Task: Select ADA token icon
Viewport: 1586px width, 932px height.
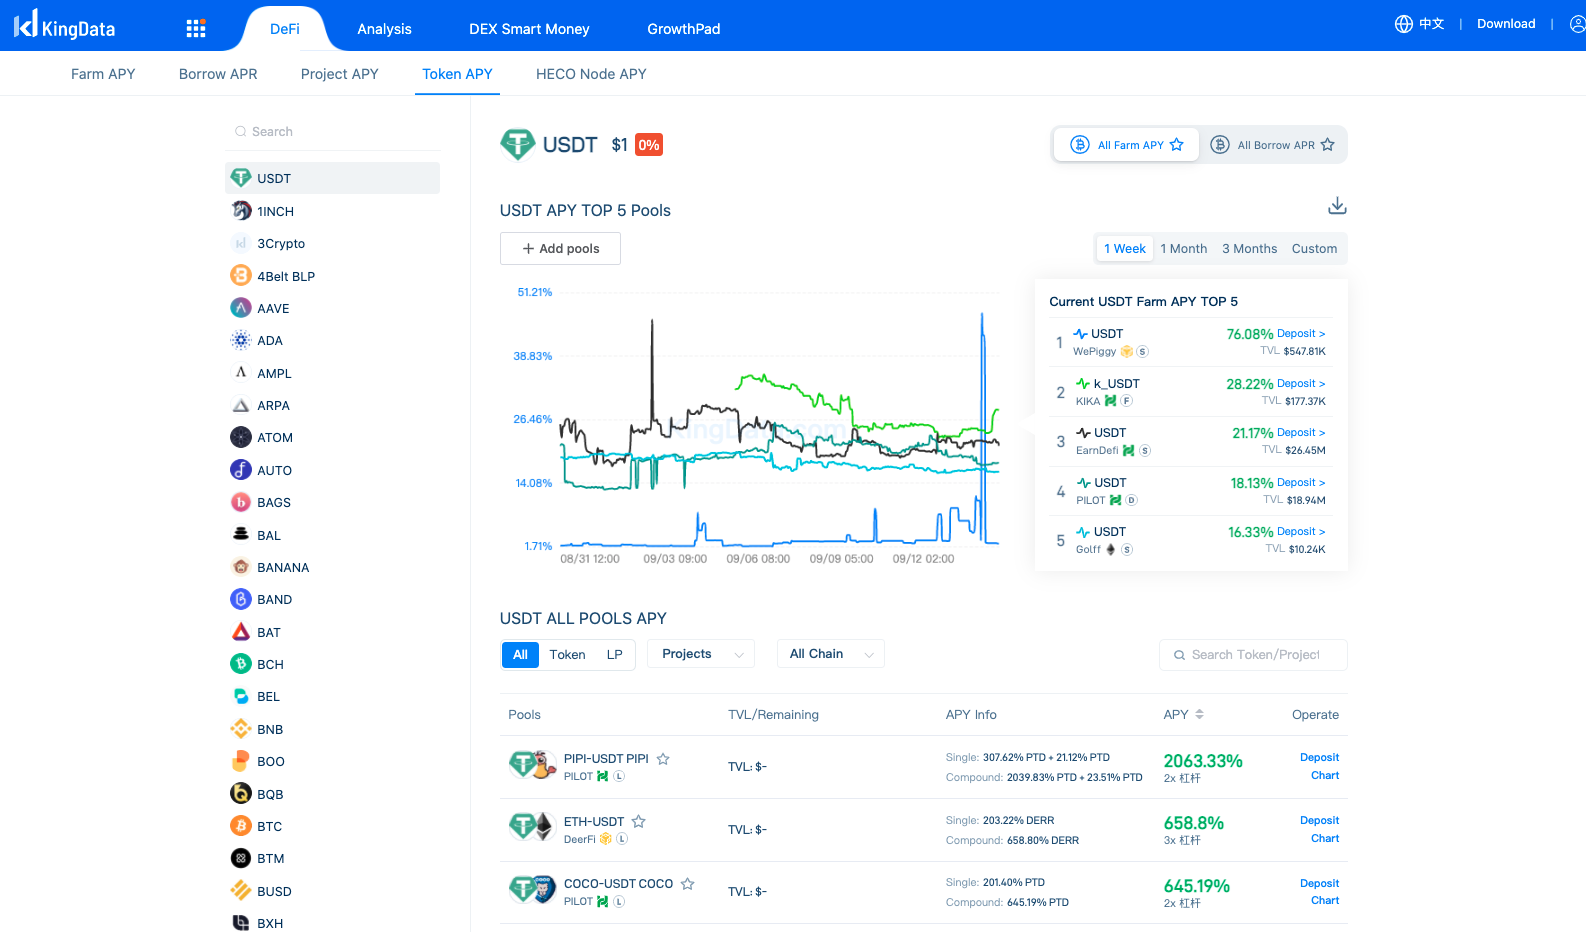Action: [241, 340]
